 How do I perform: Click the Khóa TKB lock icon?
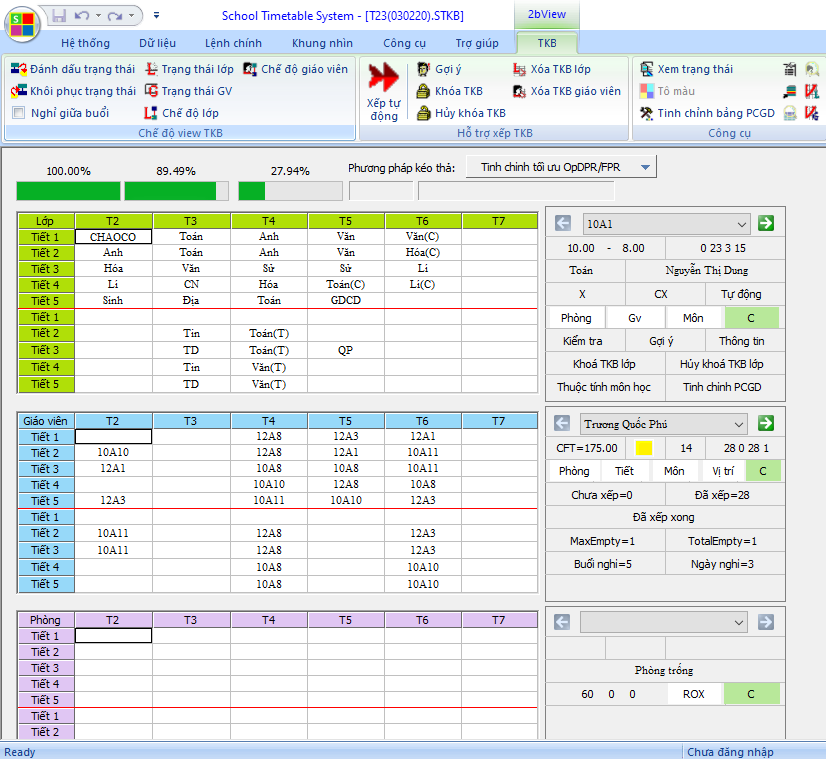tap(422, 91)
